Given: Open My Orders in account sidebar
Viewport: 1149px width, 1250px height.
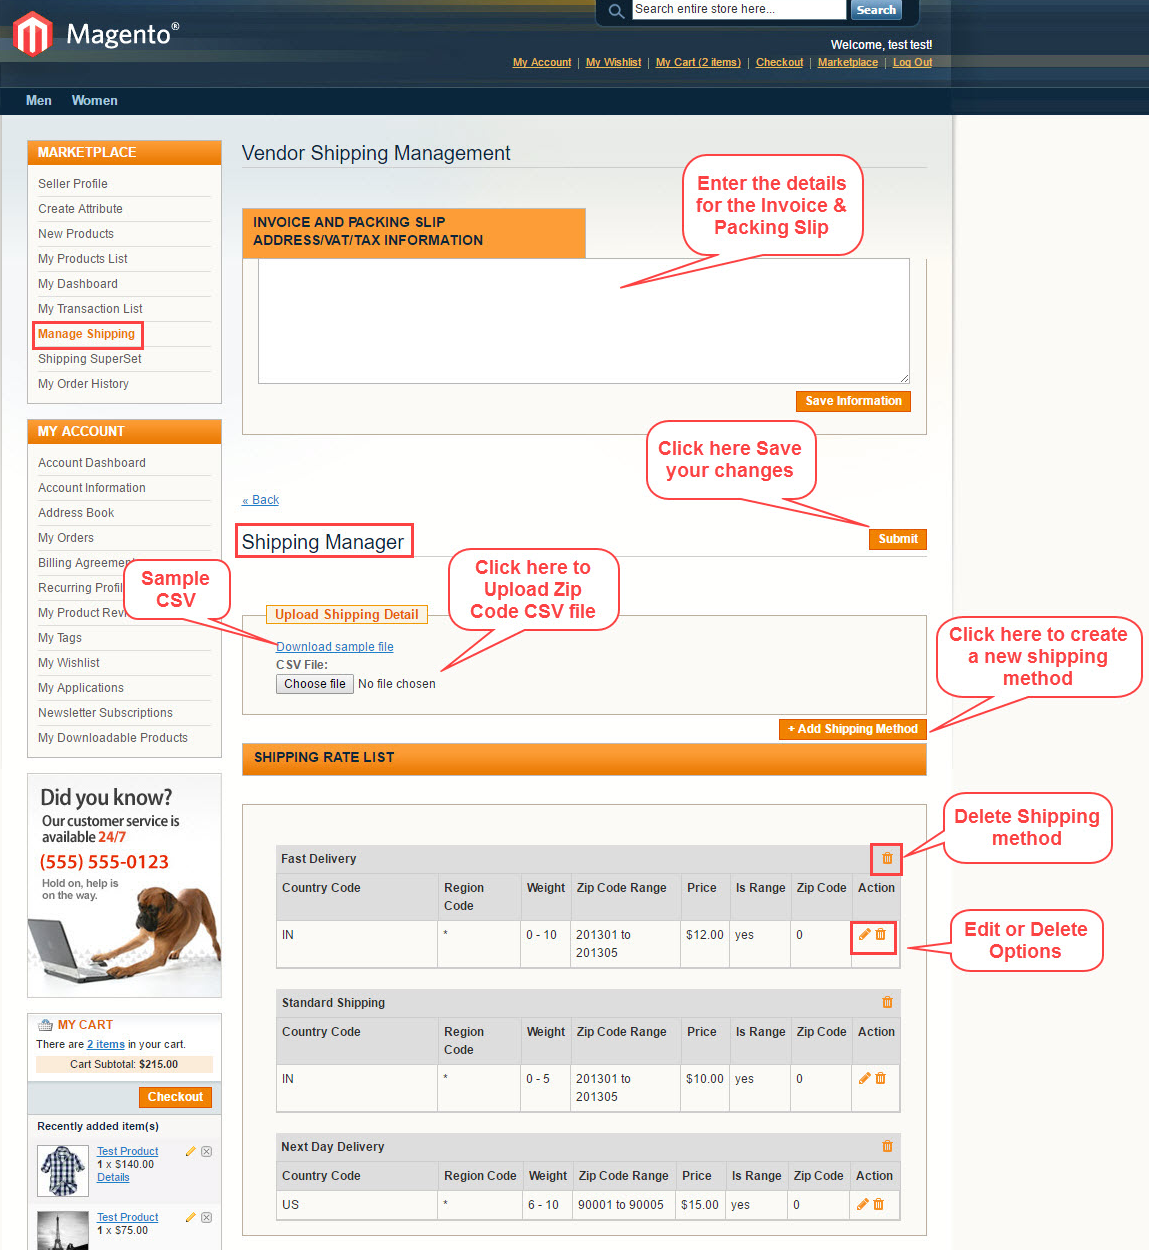Looking at the screenshot, I should click(66, 538).
